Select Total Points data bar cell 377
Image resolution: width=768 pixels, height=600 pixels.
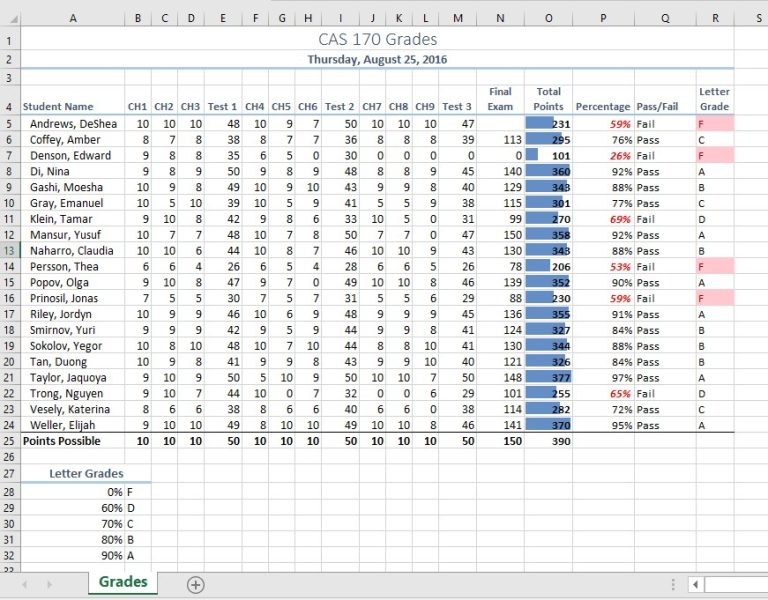click(548, 378)
